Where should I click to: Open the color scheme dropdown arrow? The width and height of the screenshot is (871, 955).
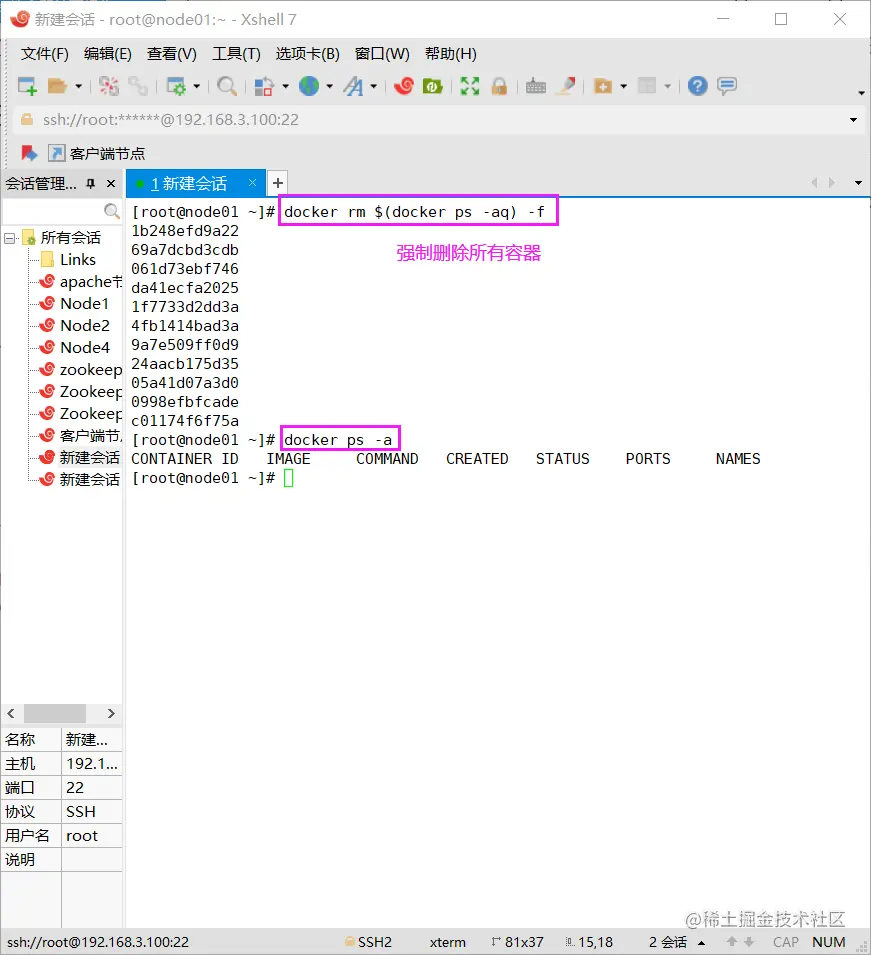click(x=285, y=86)
